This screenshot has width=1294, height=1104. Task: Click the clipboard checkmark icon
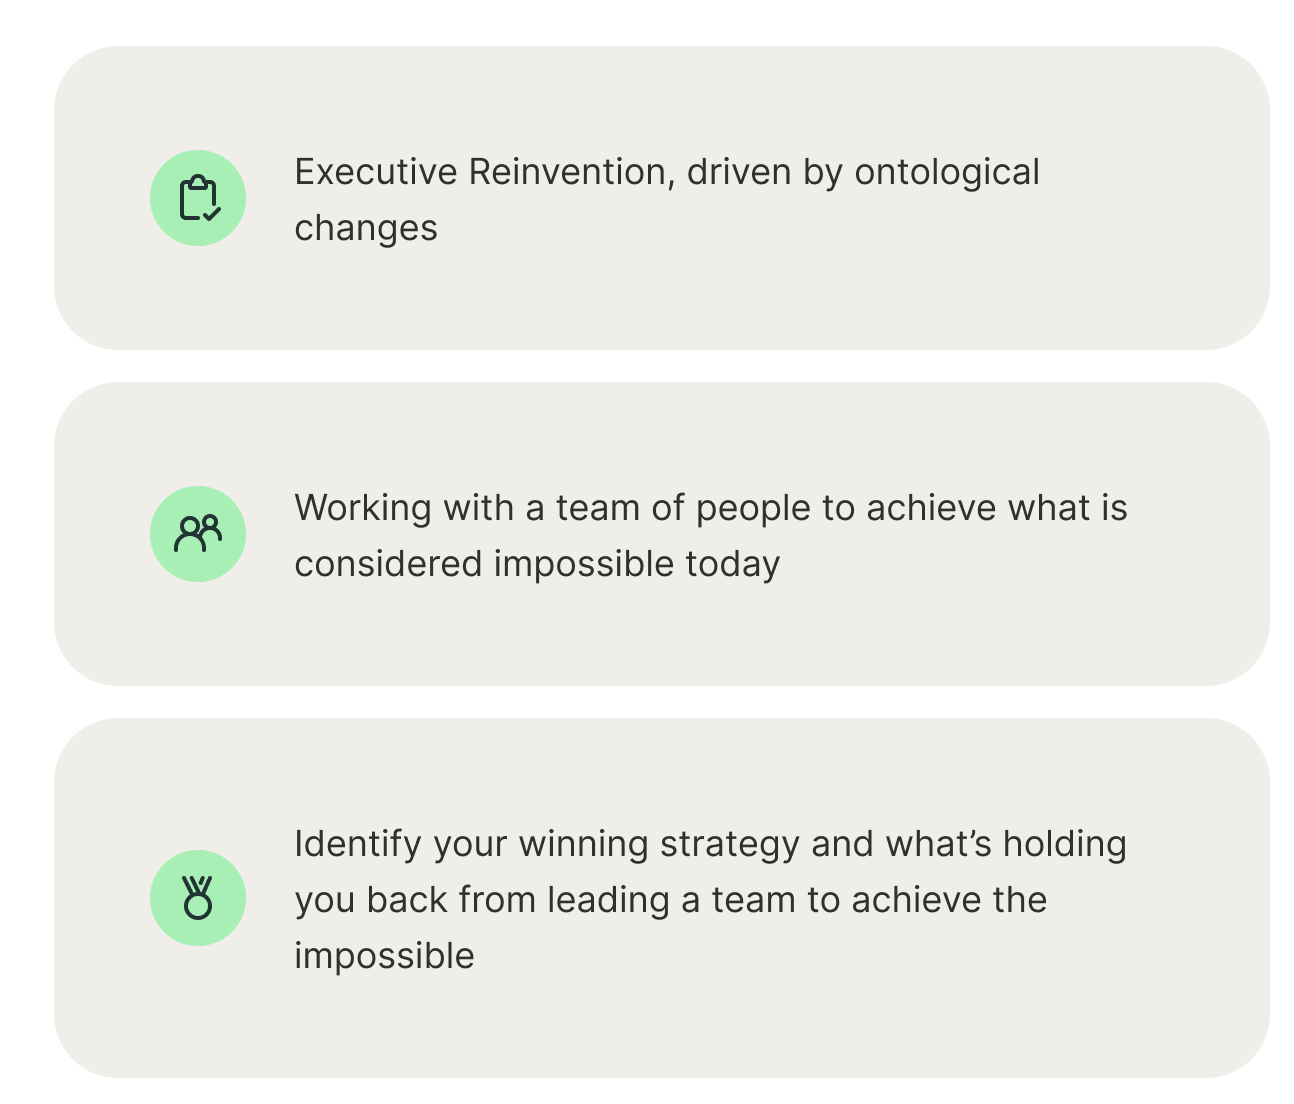point(198,198)
